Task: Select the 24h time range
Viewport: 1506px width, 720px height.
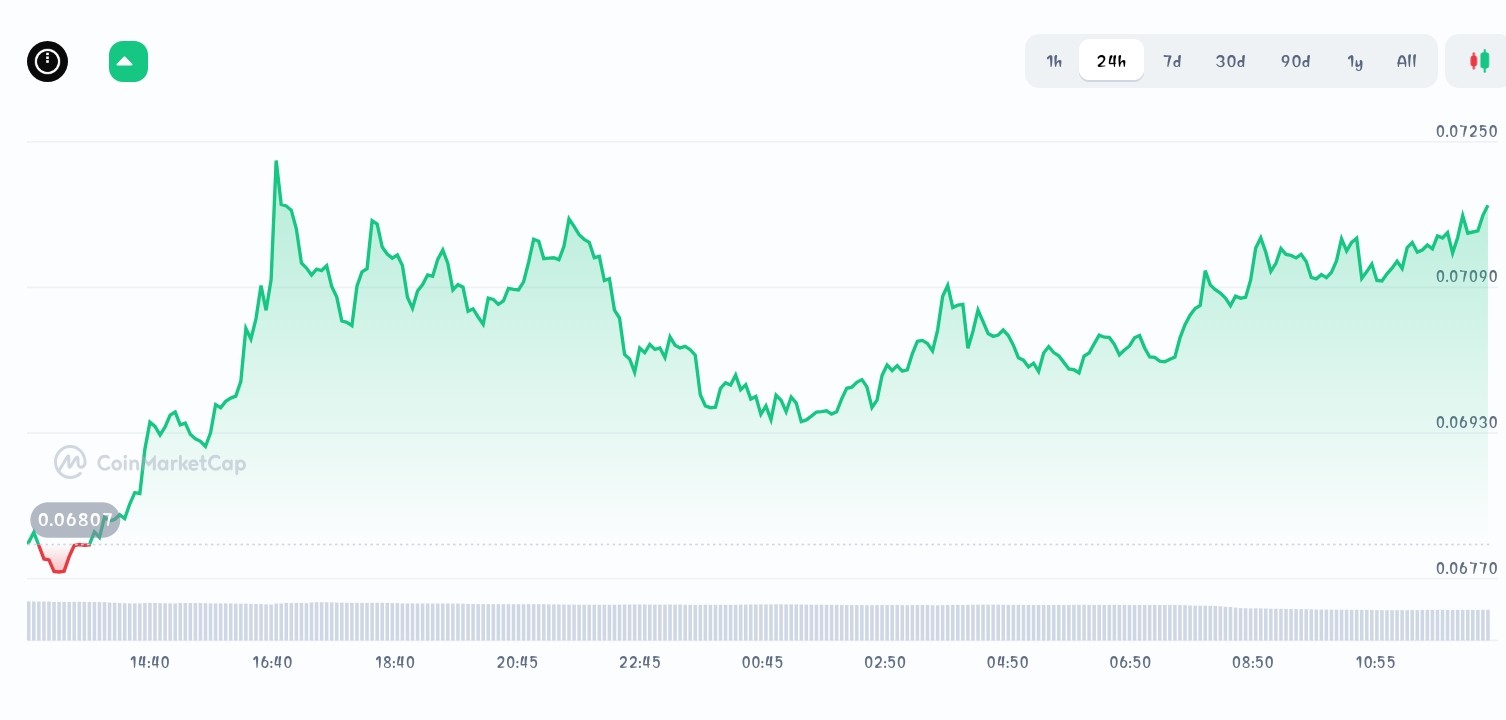Action: [x=1111, y=61]
